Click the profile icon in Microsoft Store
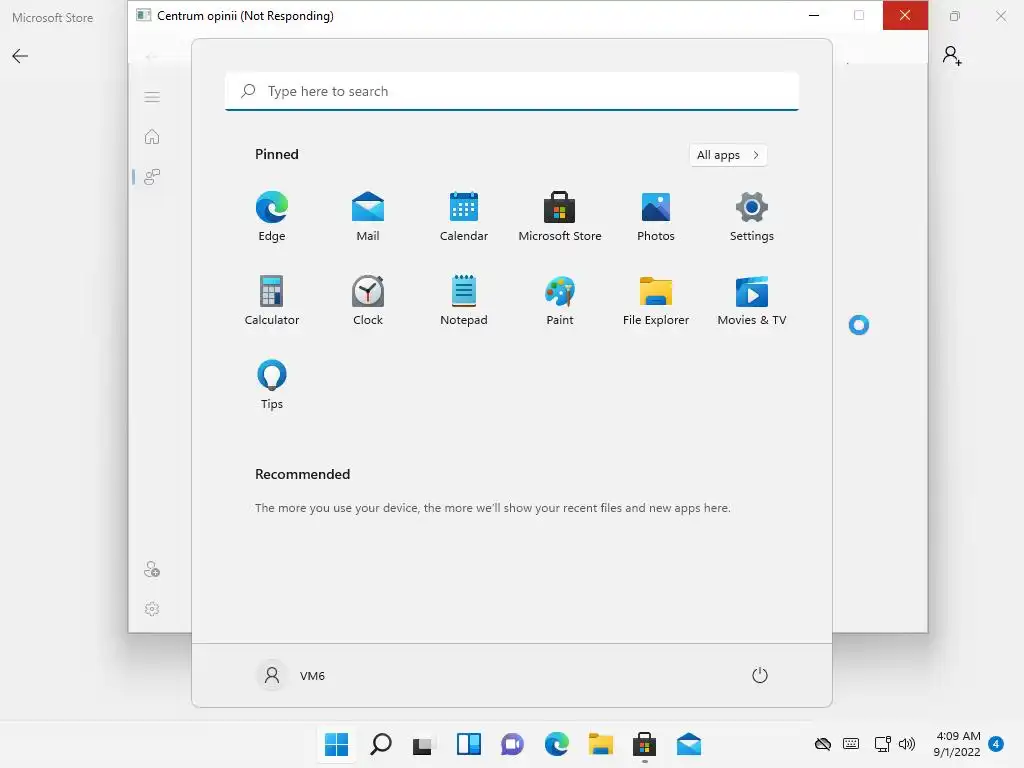This screenshot has width=1024, height=768. 952,56
